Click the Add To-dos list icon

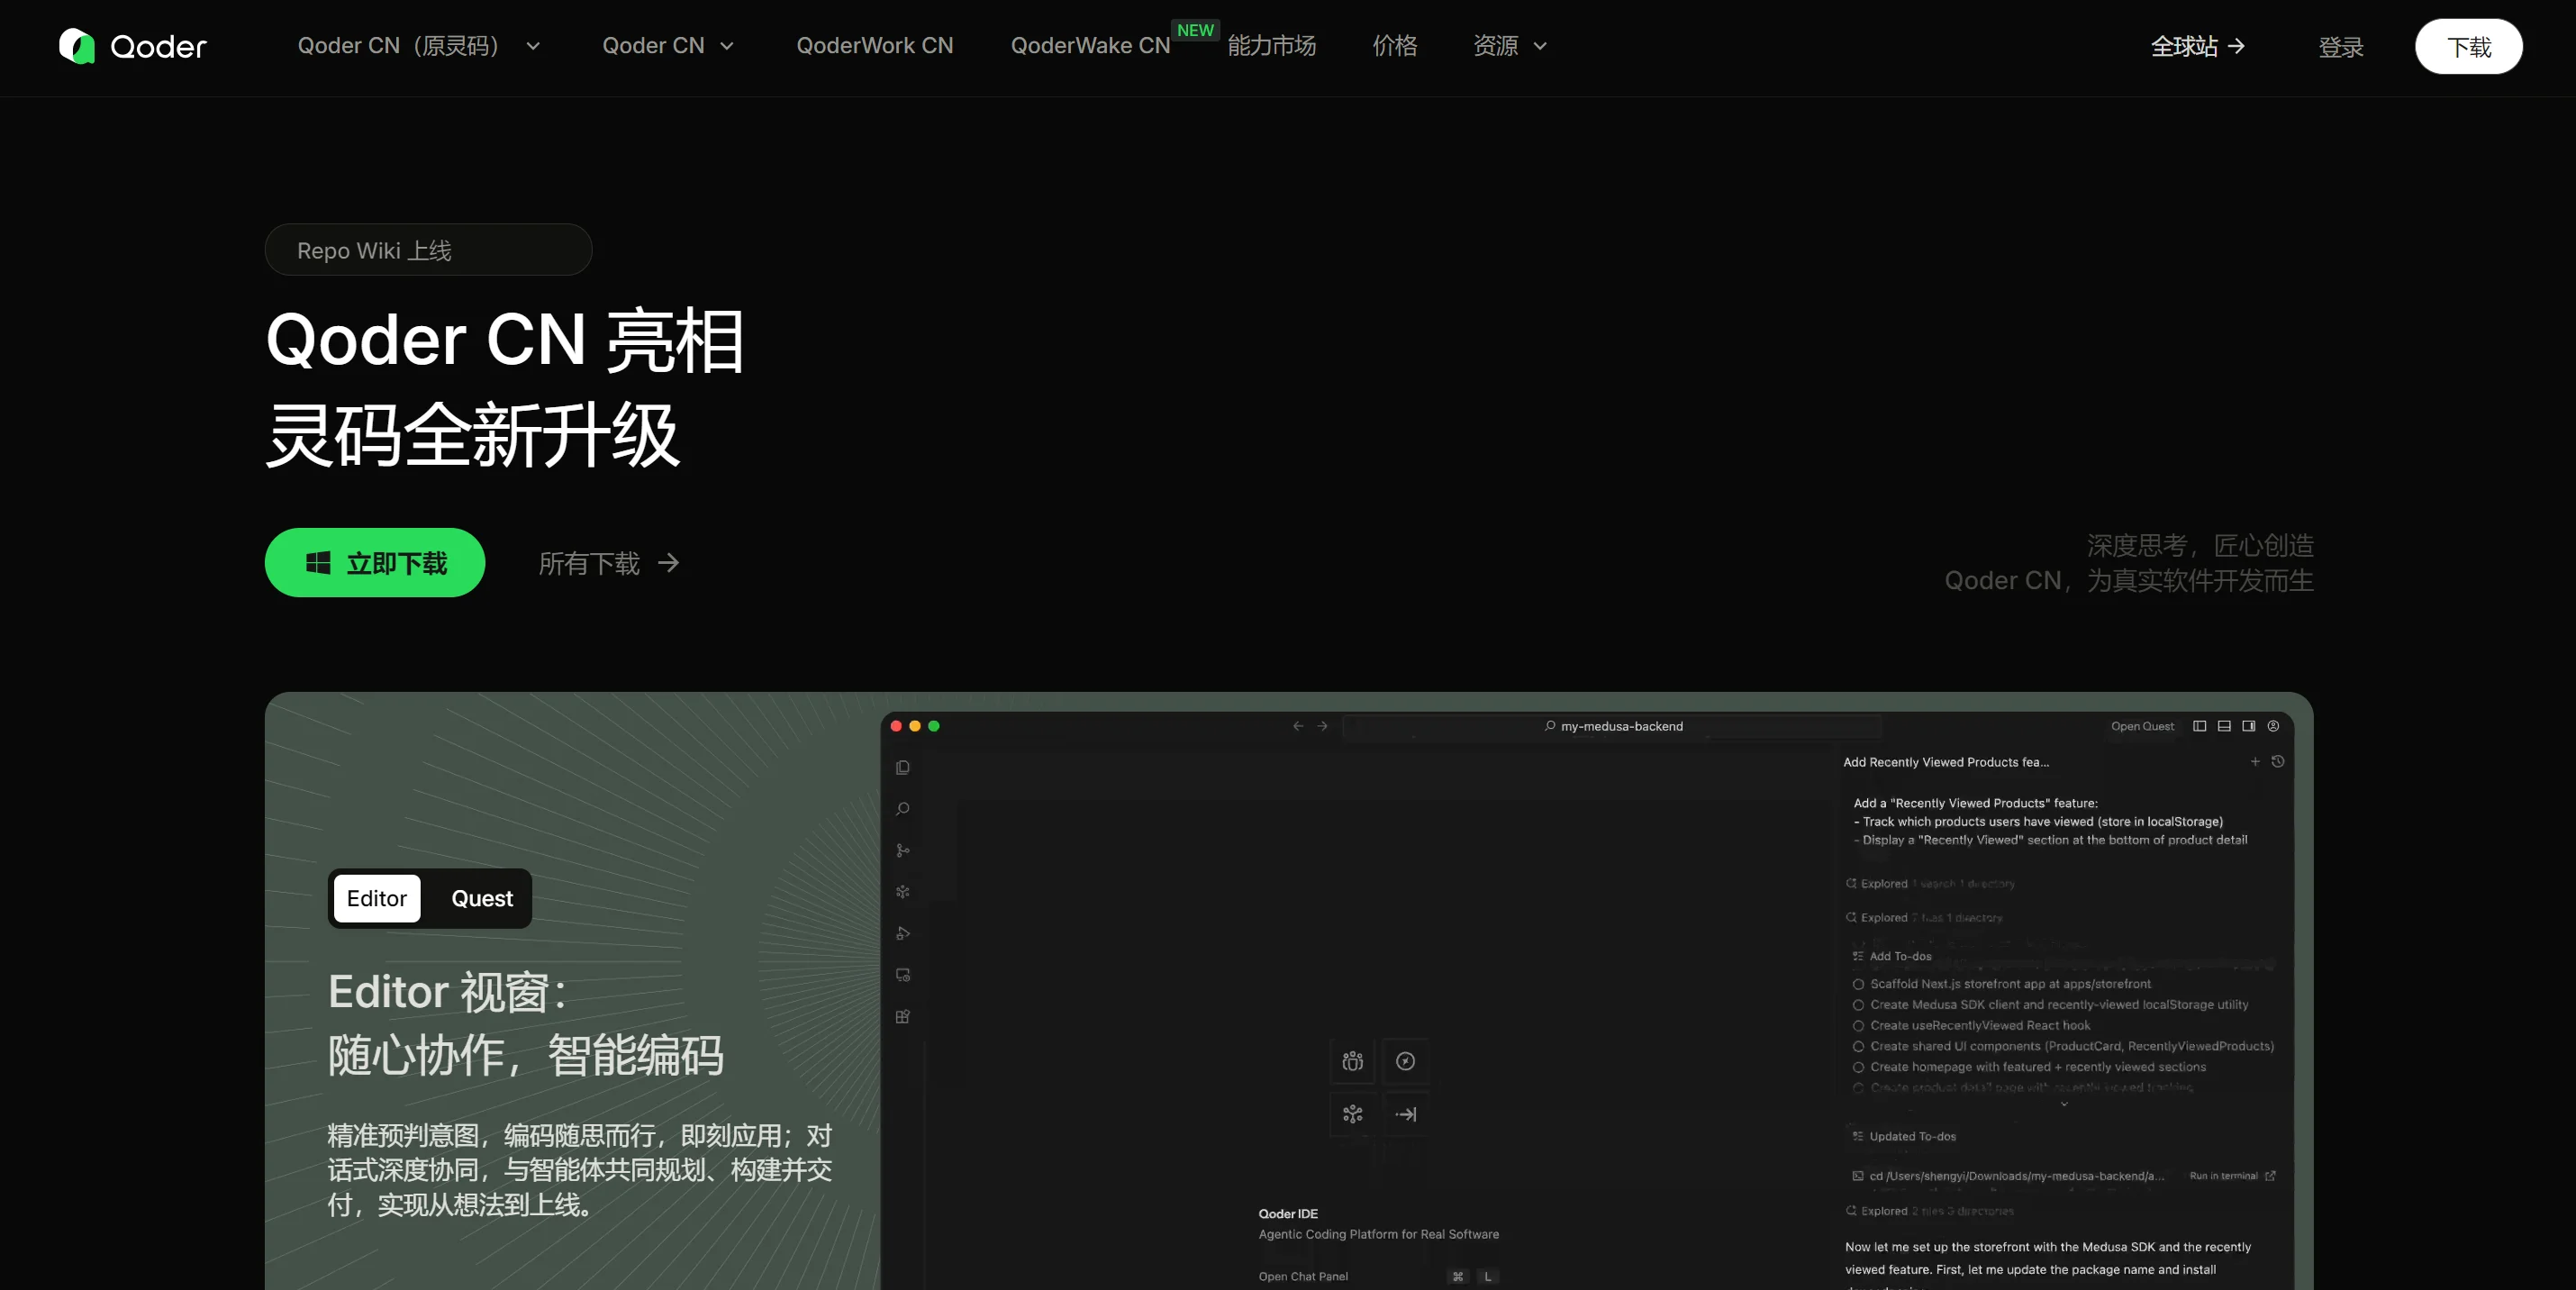[x=1858, y=956]
